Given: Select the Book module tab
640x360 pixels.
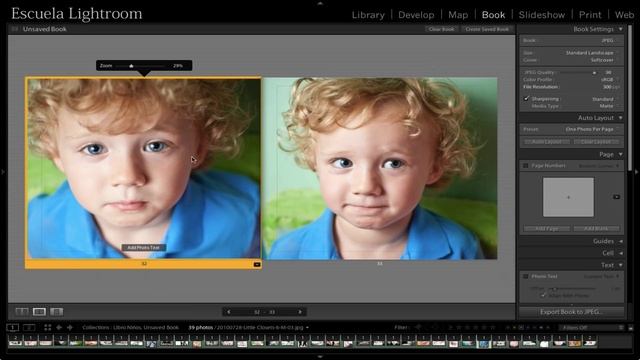Looking at the screenshot, I should point(493,15).
